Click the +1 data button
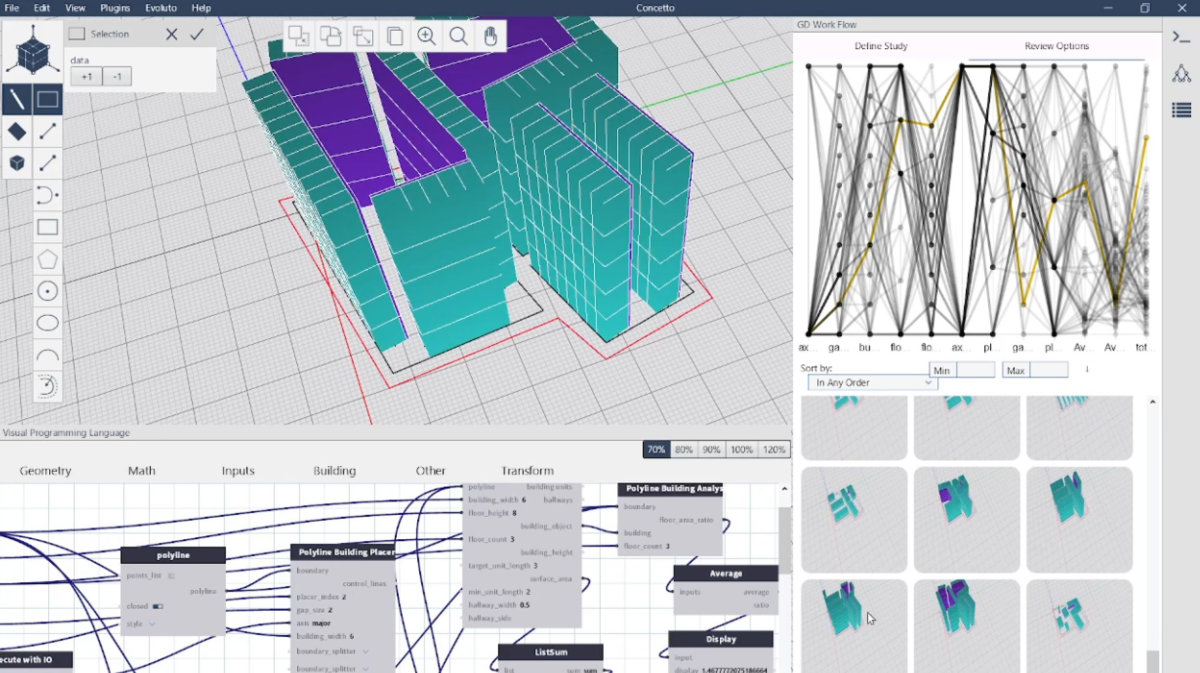Image resolution: width=1200 pixels, height=673 pixels. pos(86,77)
